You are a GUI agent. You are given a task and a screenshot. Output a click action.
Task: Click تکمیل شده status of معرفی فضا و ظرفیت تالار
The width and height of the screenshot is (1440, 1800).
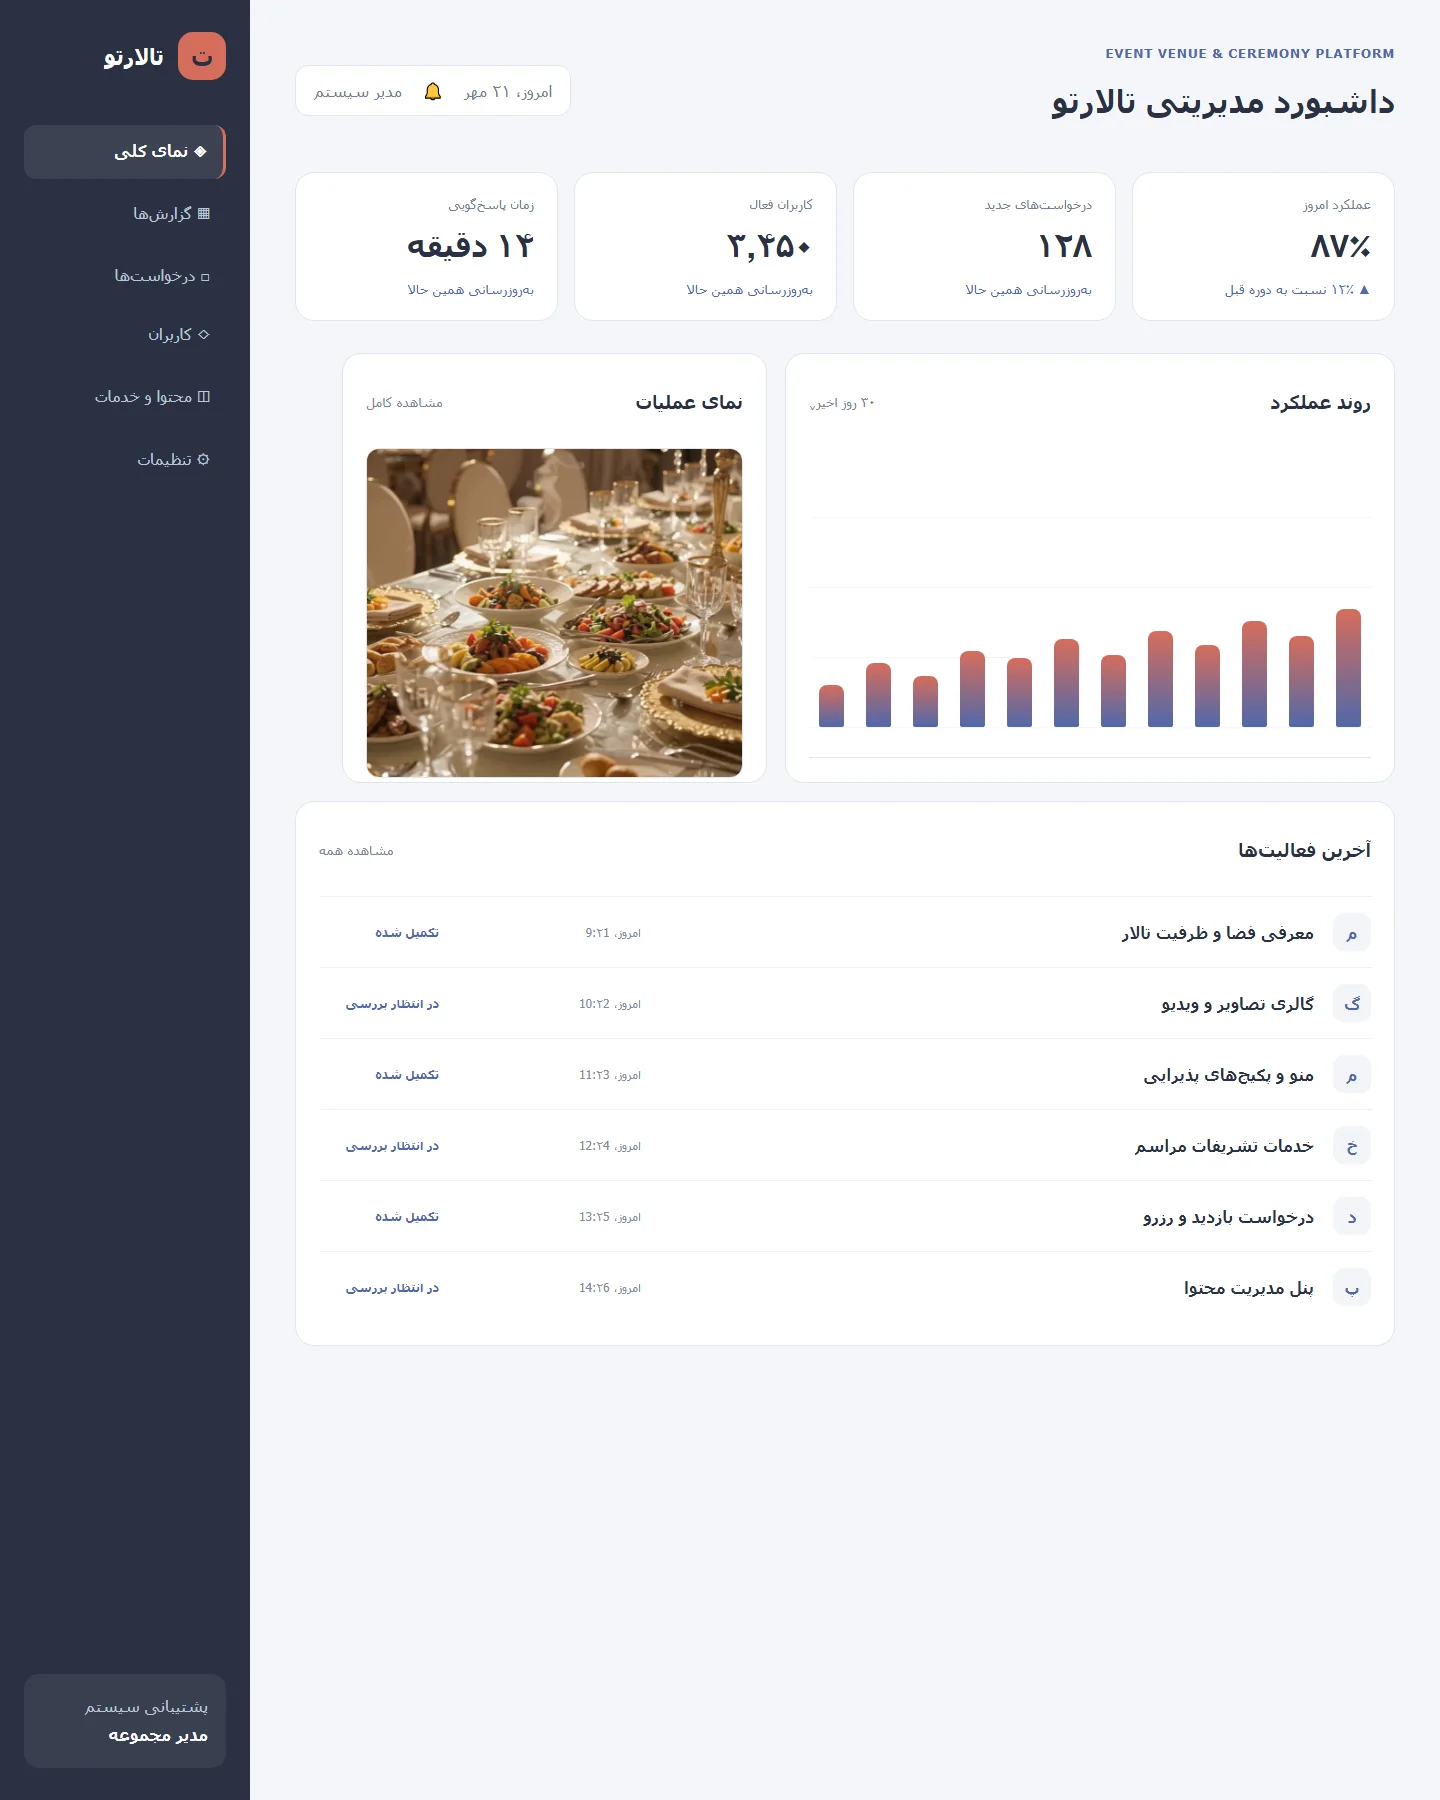407,933
